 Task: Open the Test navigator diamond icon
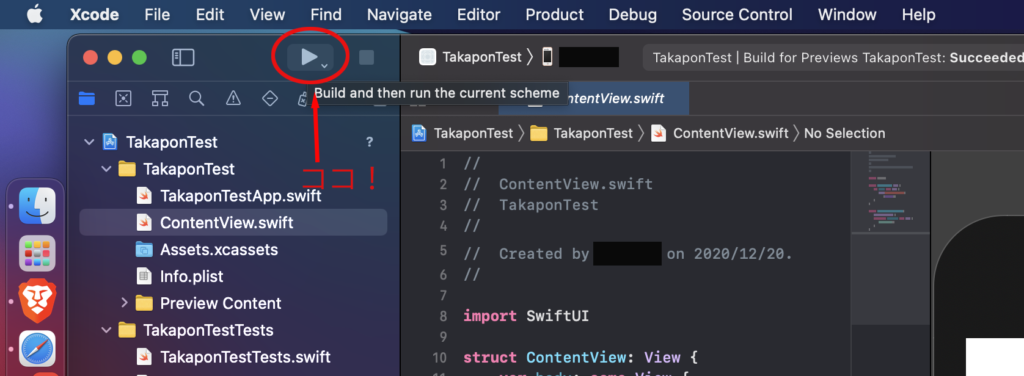click(x=270, y=98)
